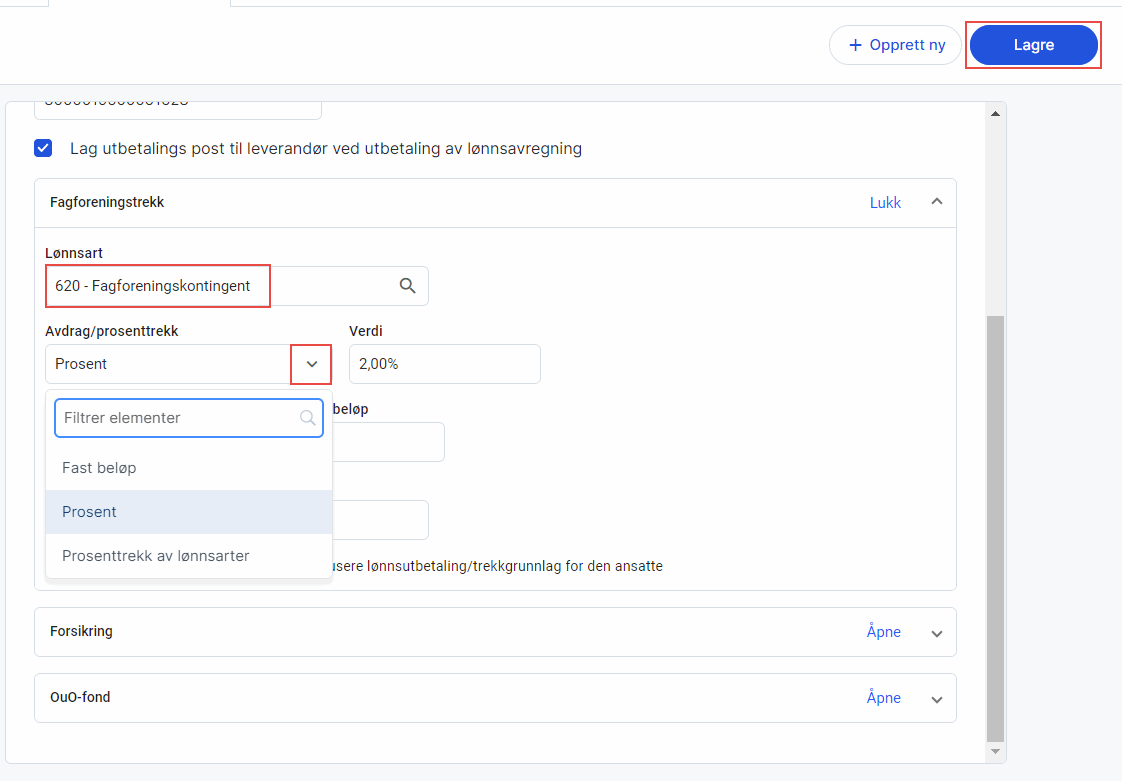This screenshot has width=1122, height=781.
Task: Click the Lønnsart search magnifier icon
Action: [x=408, y=286]
